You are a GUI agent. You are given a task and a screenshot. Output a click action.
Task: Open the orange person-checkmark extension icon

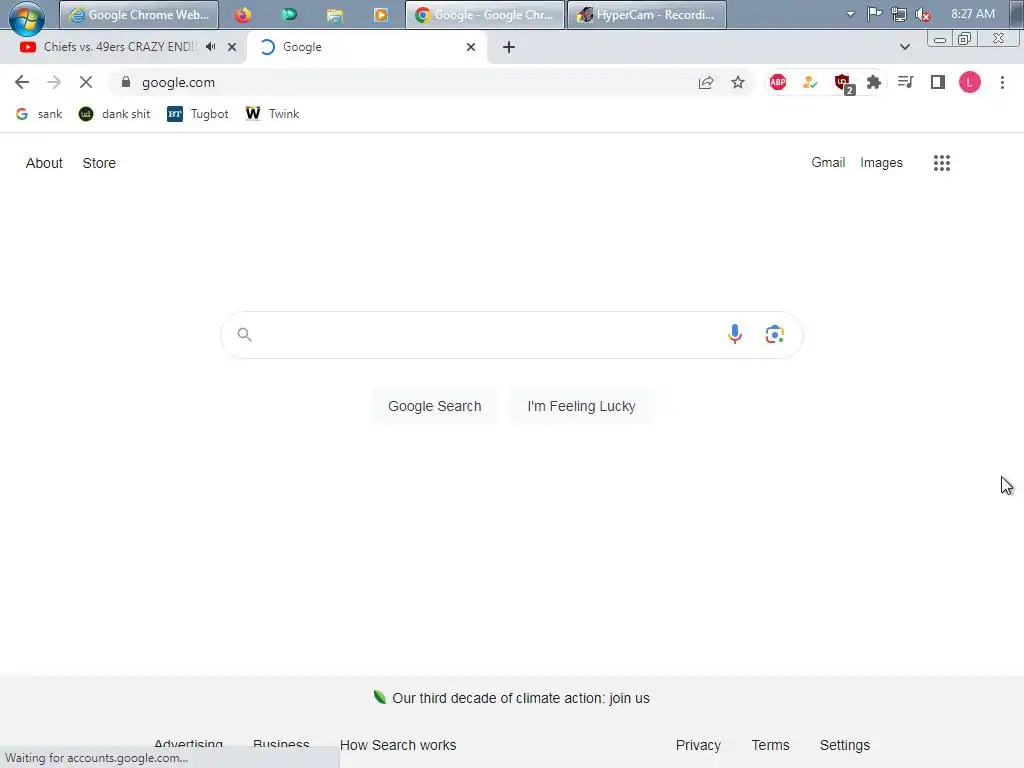(x=810, y=82)
